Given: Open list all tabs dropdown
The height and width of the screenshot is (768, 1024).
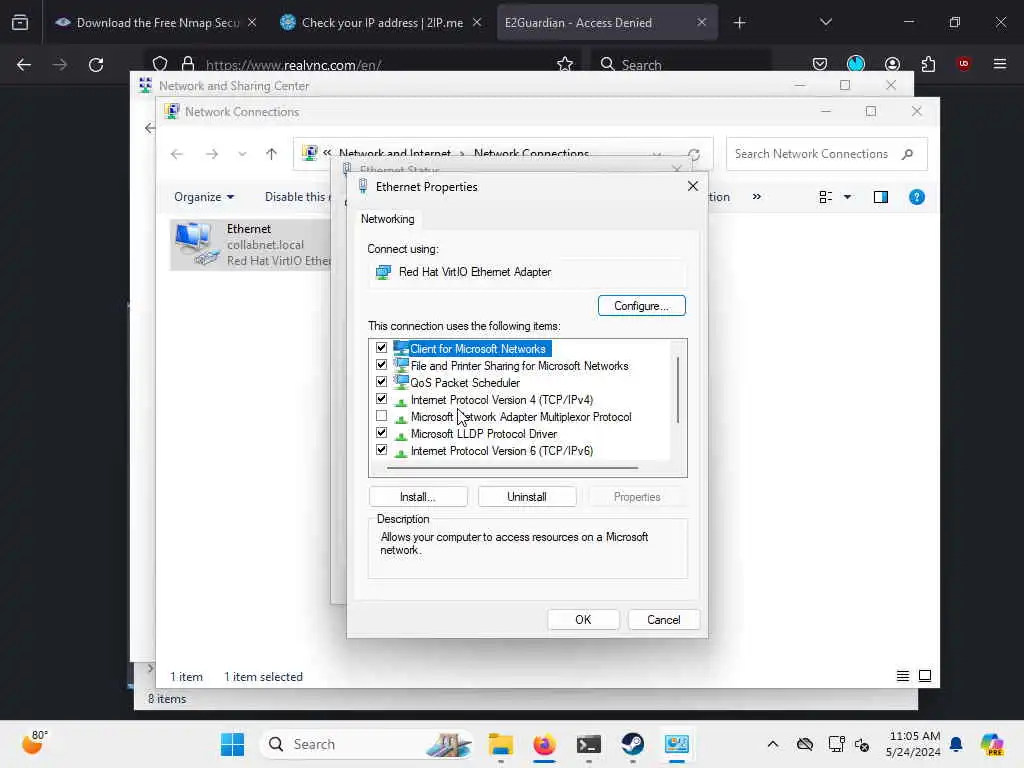Looking at the screenshot, I should [825, 22].
